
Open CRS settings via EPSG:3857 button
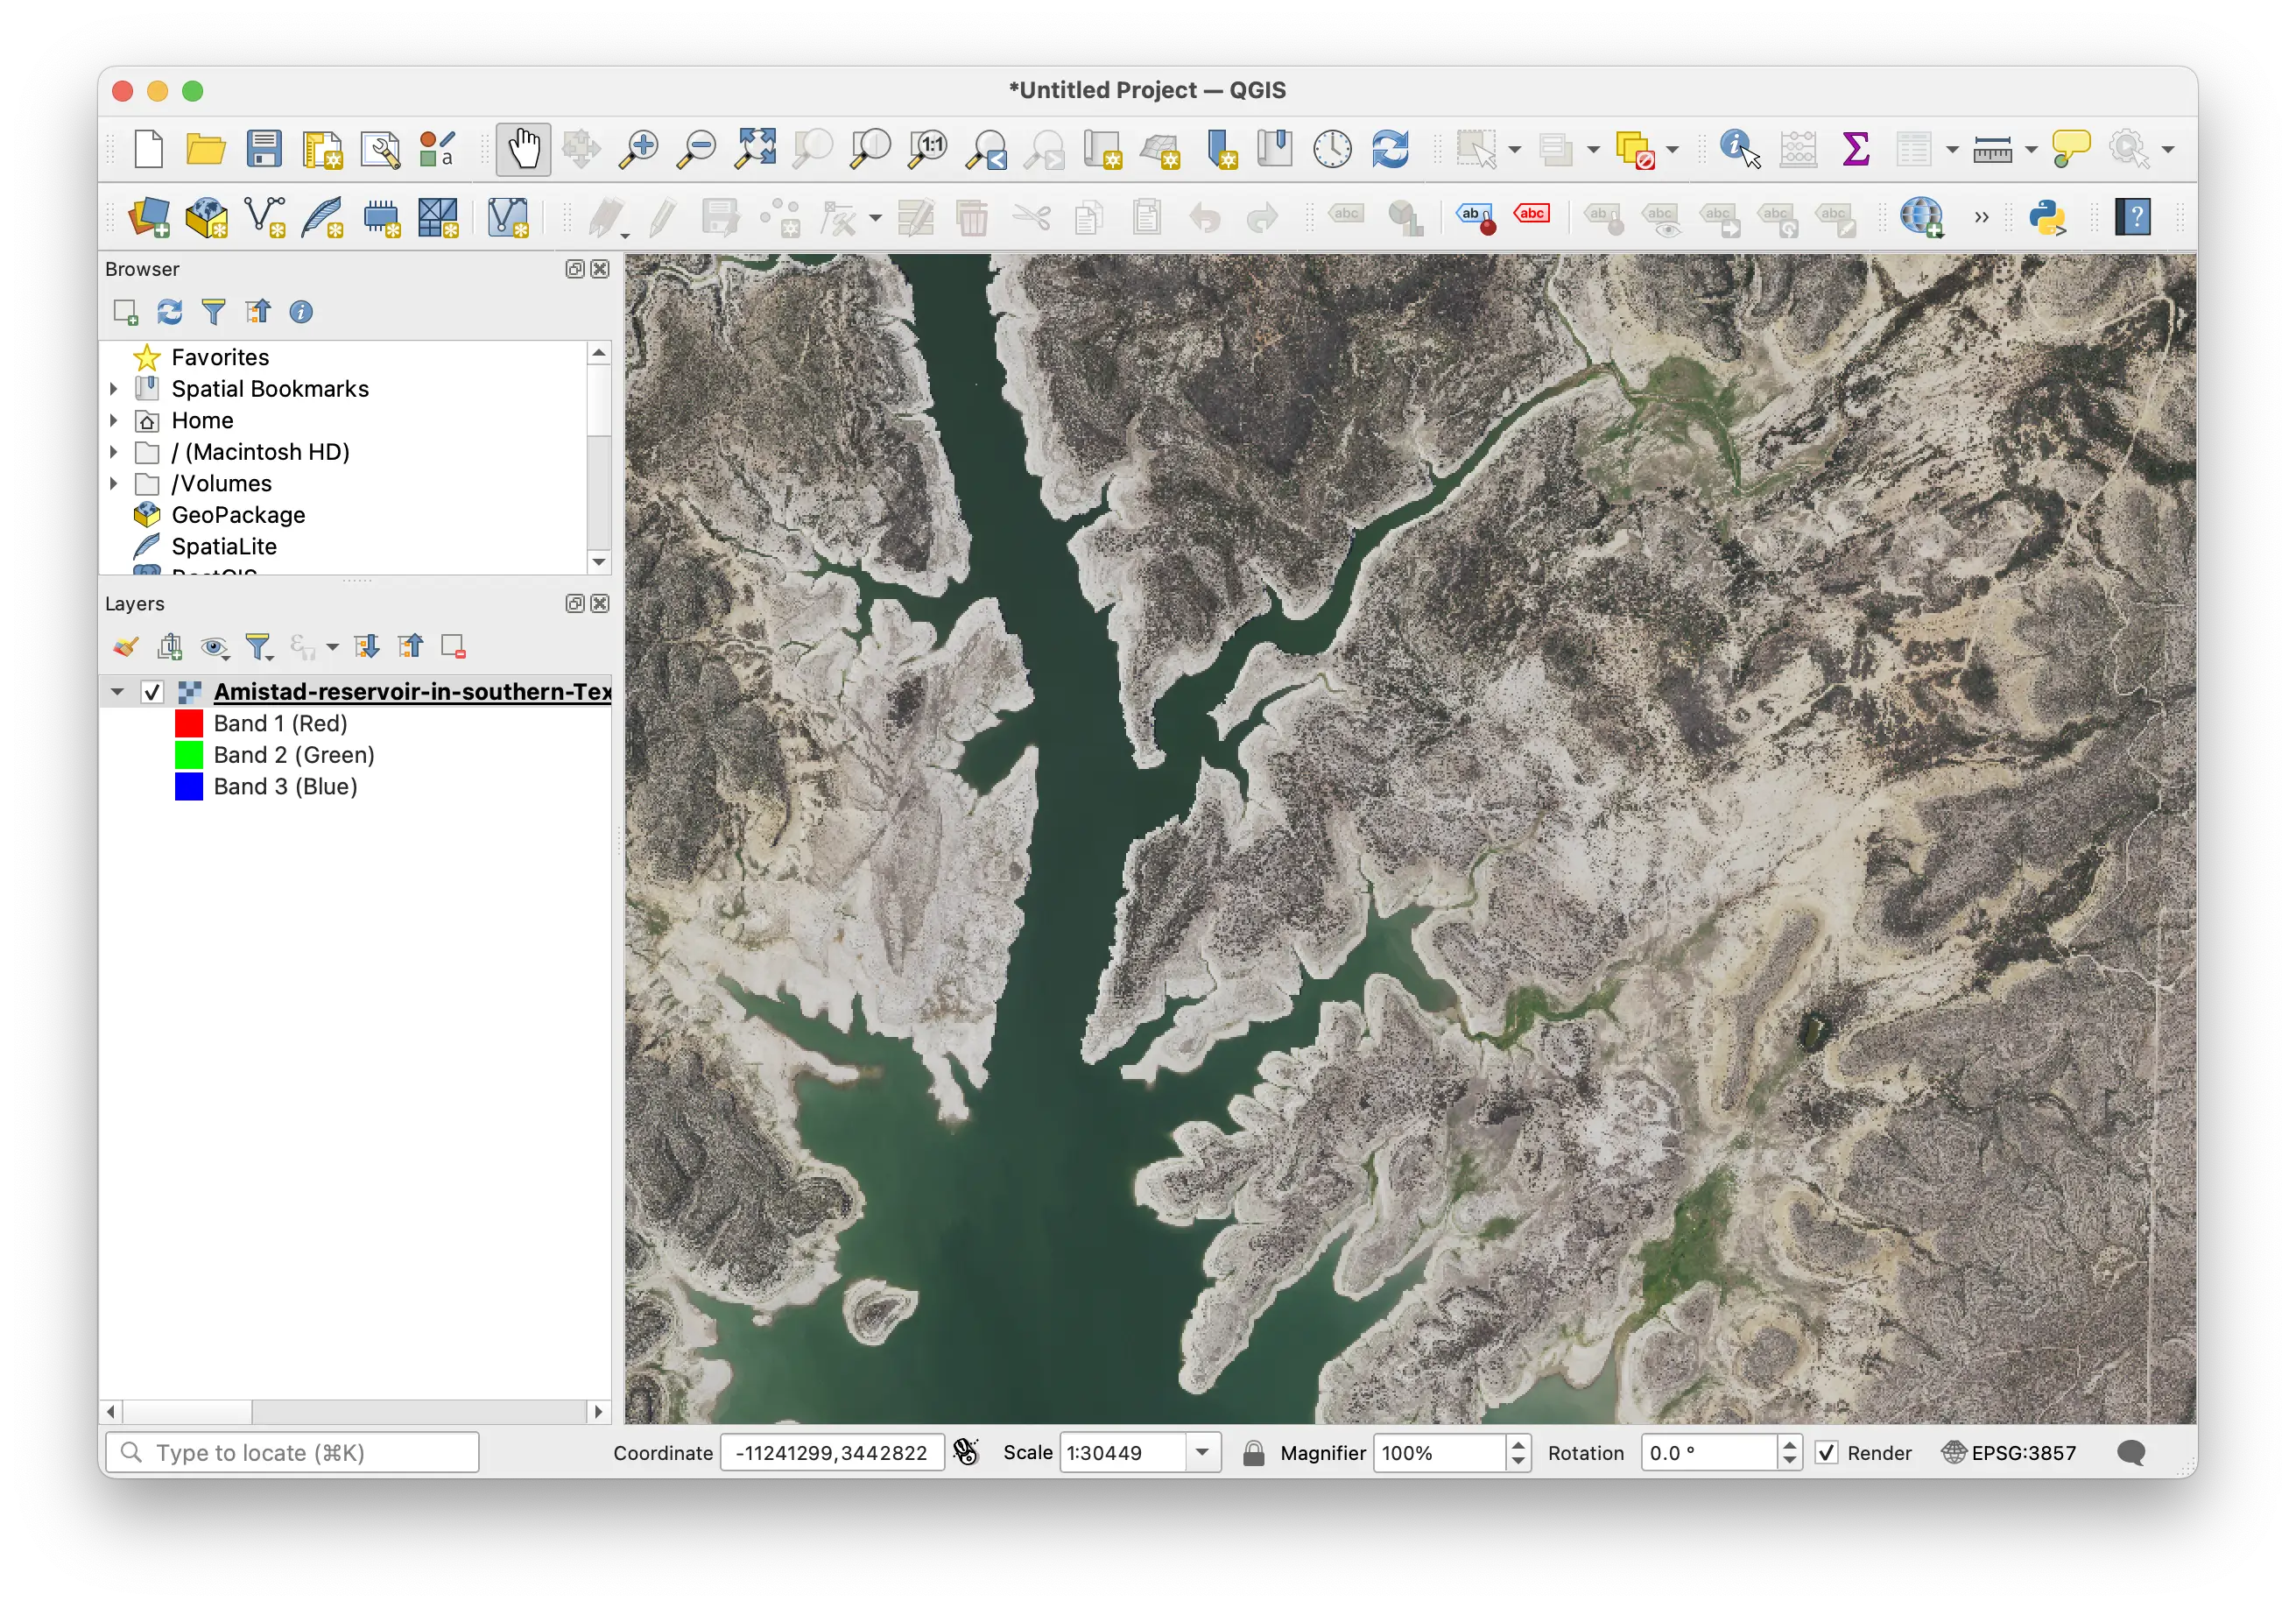click(2009, 1453)
